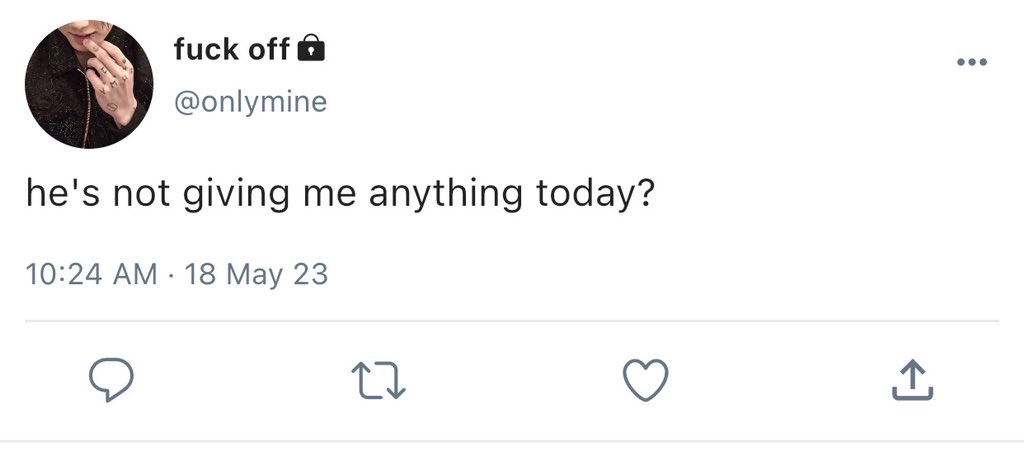
Task: Open the upload-arrow share sheet
Action: pyautogui.click(x=912, y=380)
